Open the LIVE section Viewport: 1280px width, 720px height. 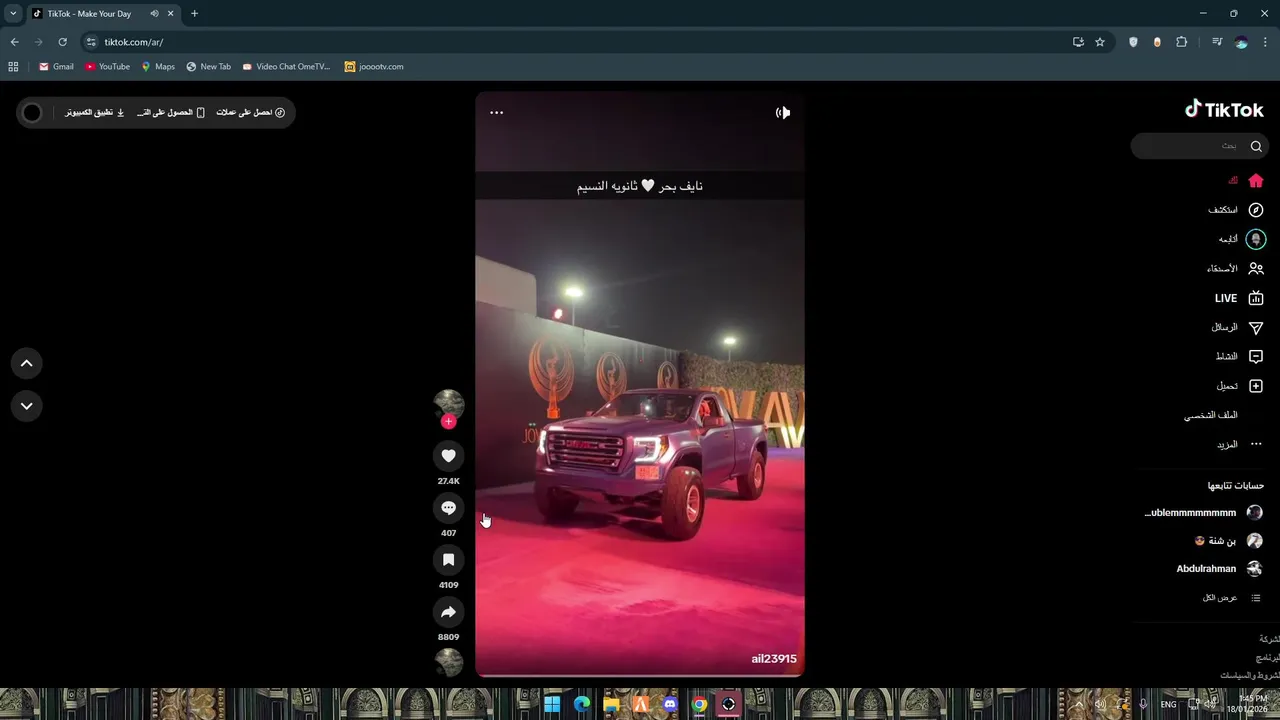(1239, 298)
